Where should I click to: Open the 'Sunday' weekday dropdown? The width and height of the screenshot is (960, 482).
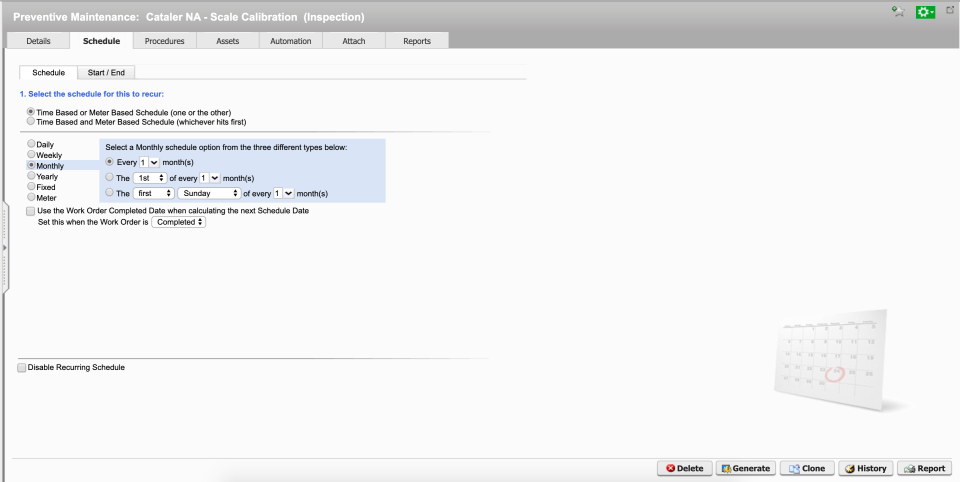pos(209,193)
